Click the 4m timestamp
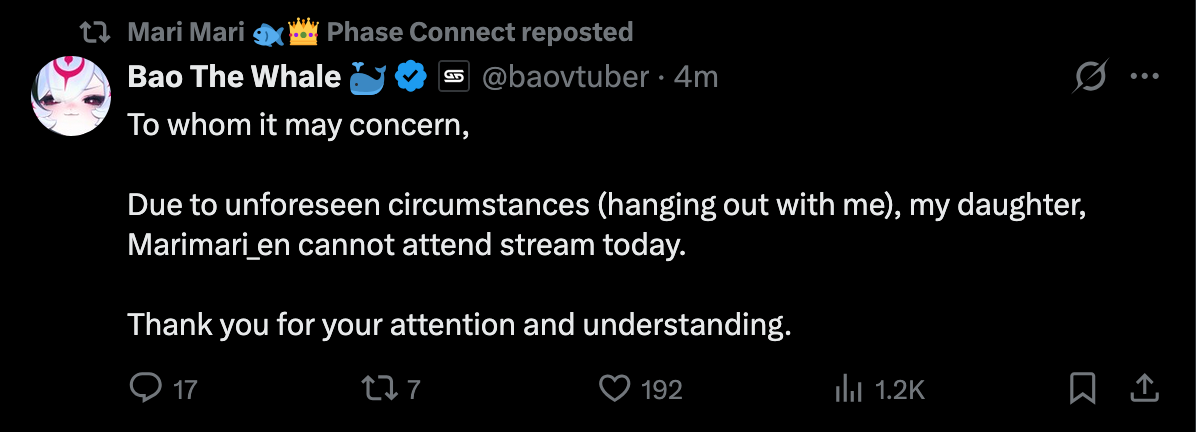 pyautogui.click(x=696, y=77)
